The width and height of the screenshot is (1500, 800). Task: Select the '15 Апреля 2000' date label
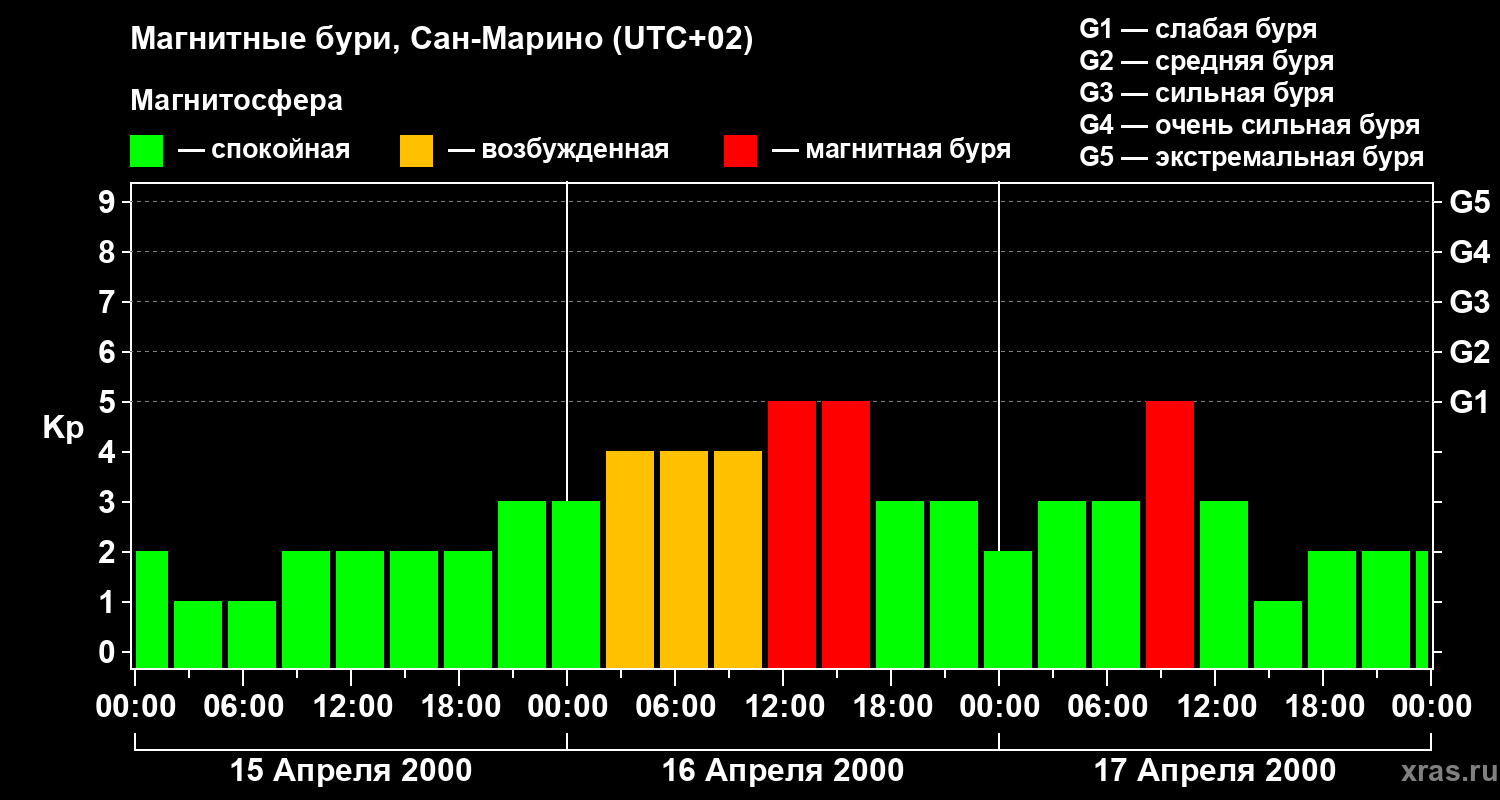(351, 771)
